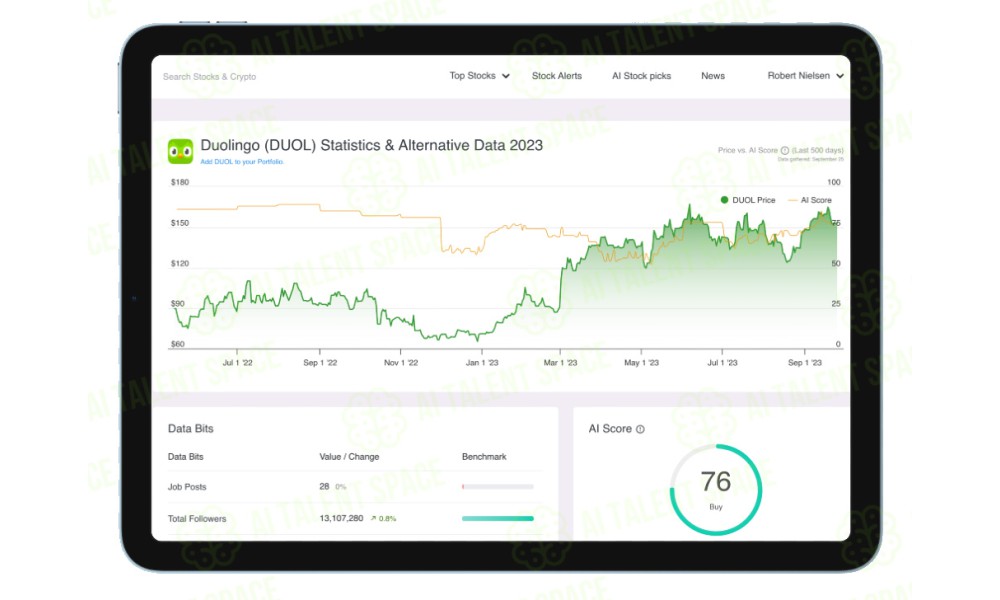
Task: Click the Benchmark column header
Action: 484,457
